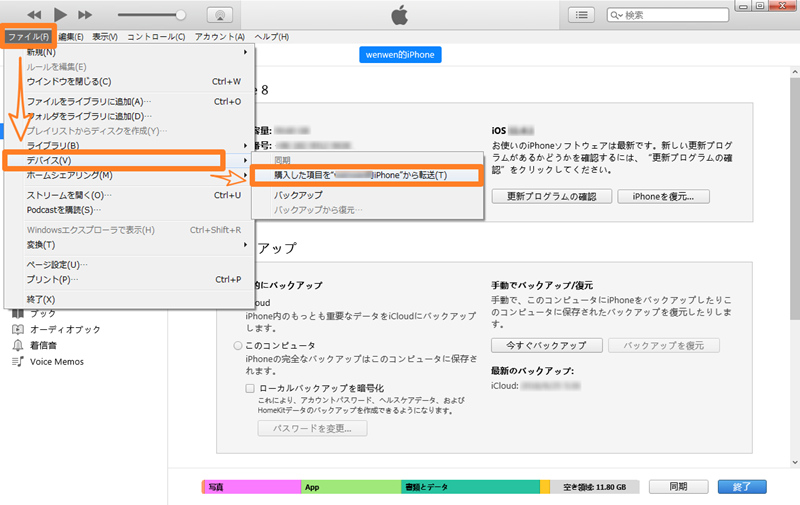Click the scrollbar down arrow
This screenshot has height=505, width=800.
794,462
